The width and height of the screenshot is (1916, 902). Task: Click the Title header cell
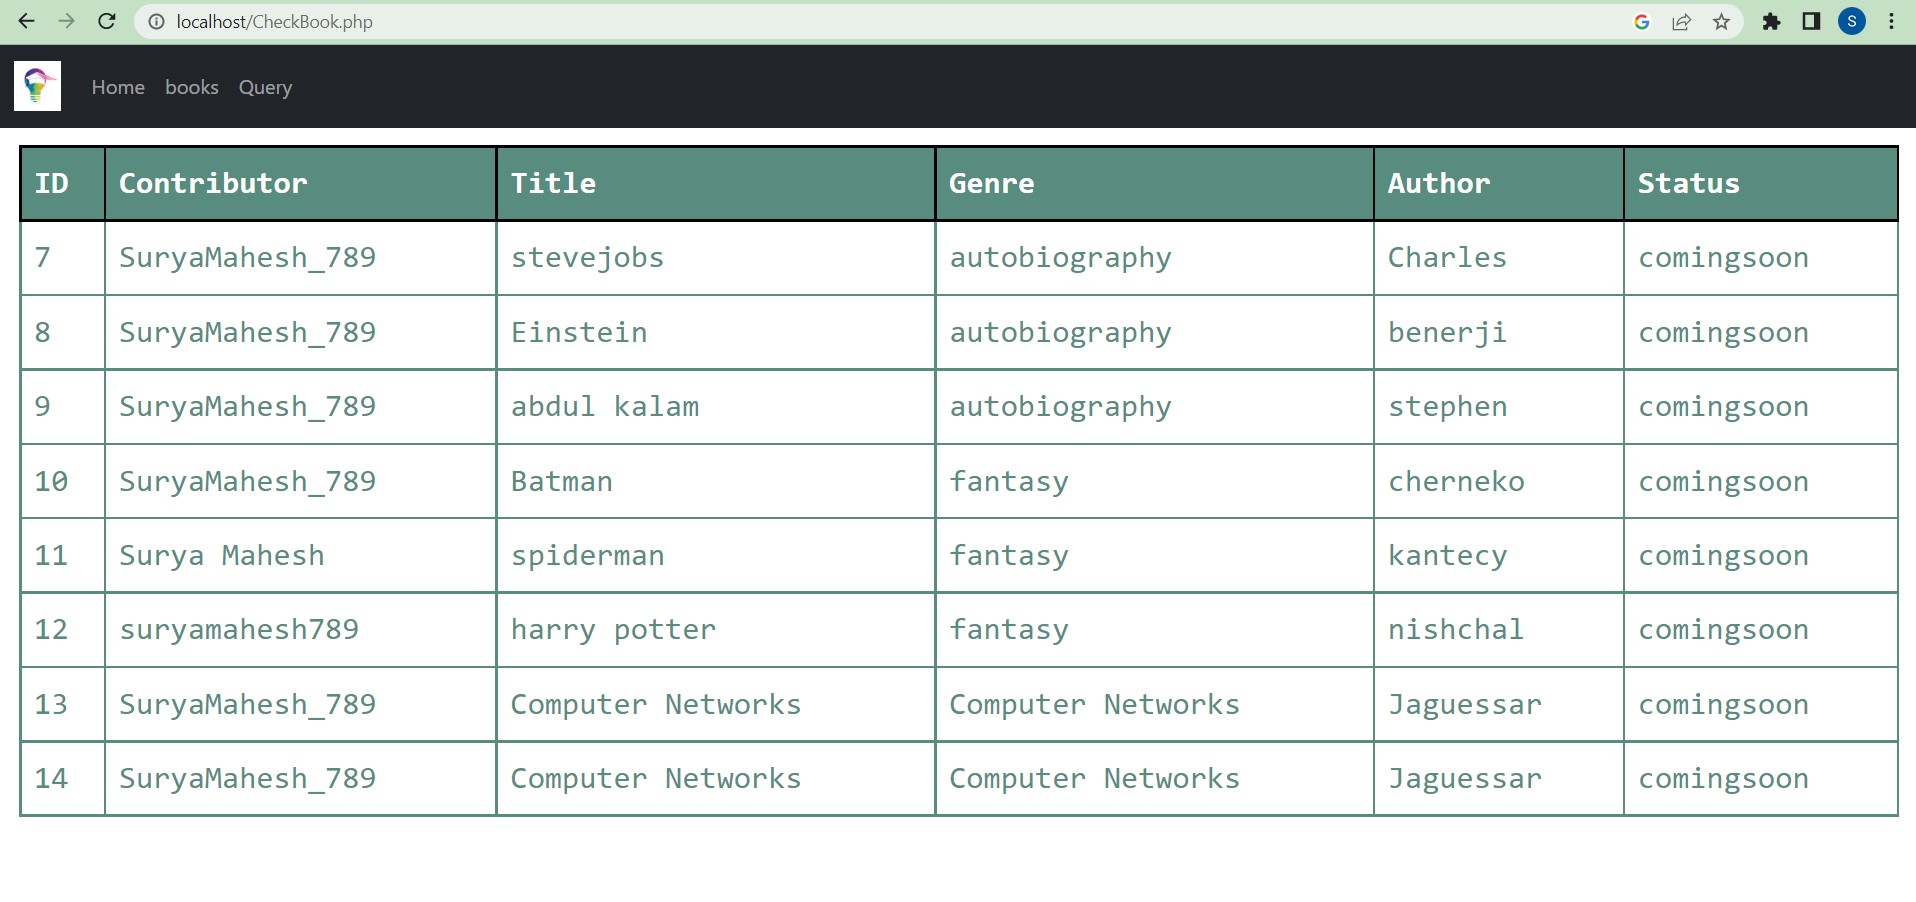(553, 183)
